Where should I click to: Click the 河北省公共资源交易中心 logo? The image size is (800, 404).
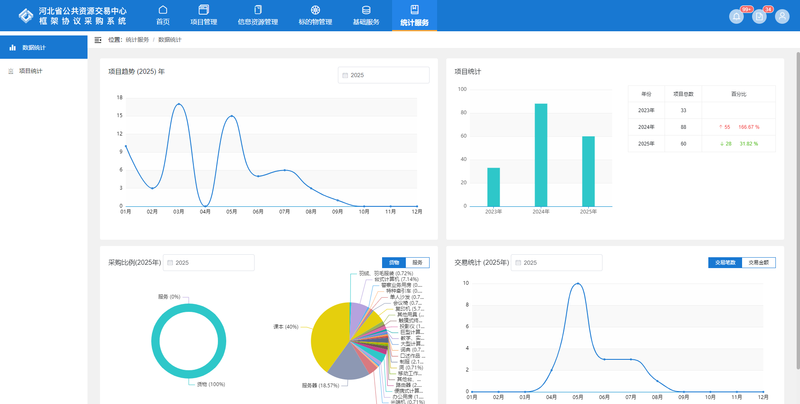(x=25, y=15)
